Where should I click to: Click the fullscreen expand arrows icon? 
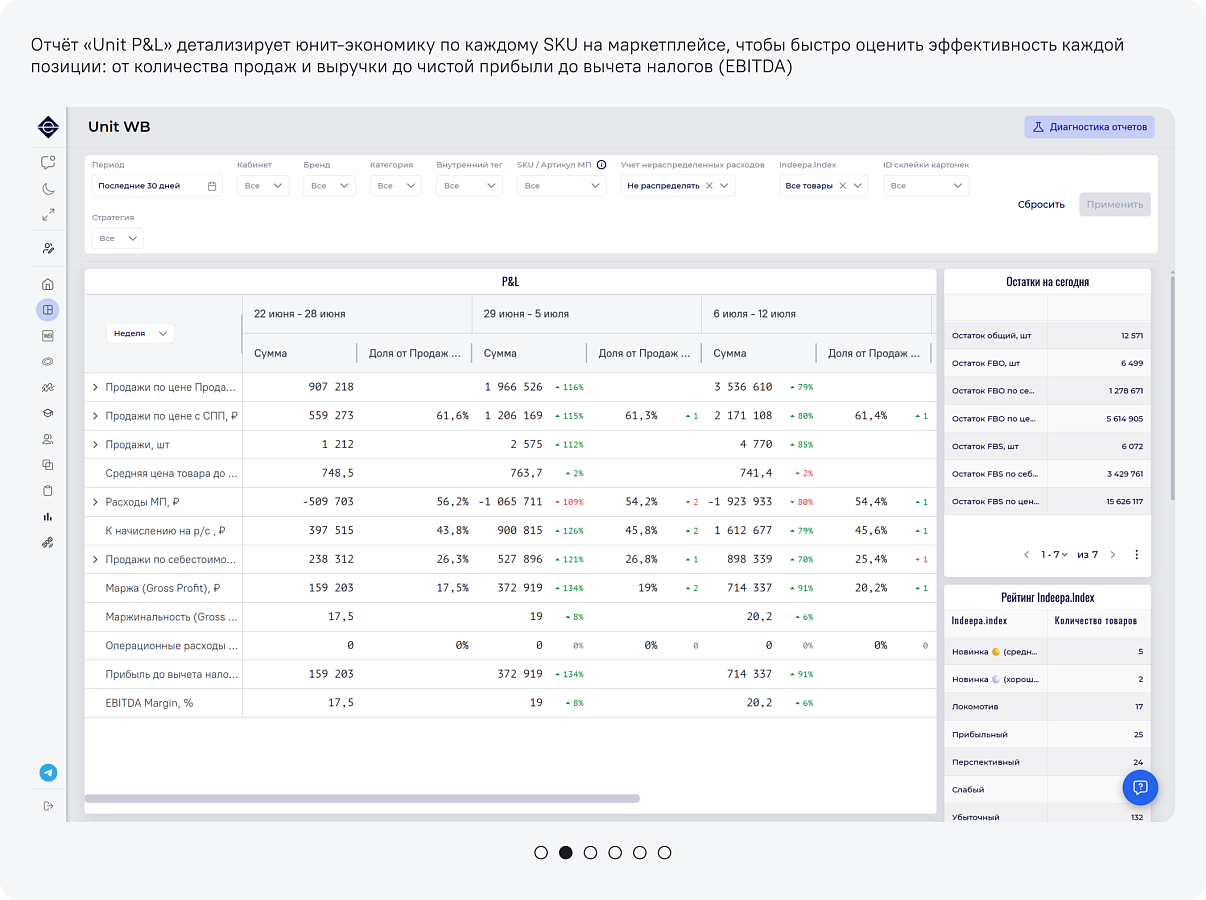48,214
